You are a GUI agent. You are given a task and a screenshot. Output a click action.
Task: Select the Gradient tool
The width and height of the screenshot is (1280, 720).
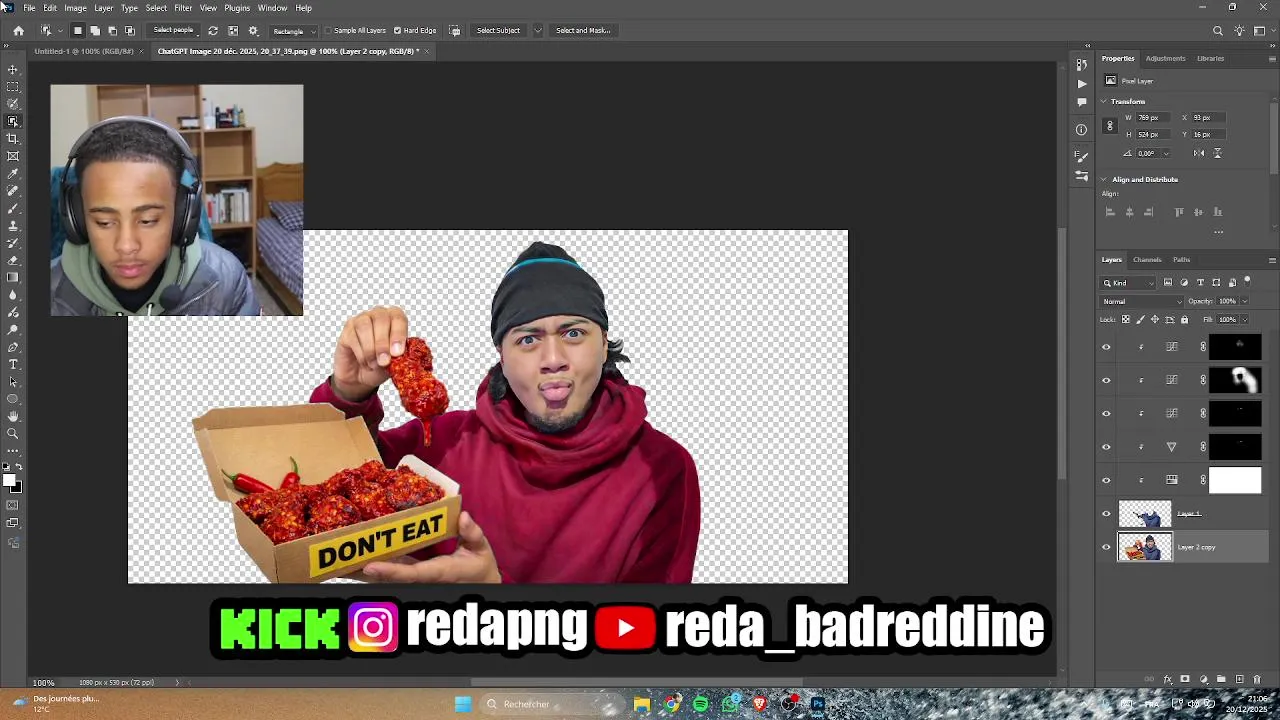13,277
